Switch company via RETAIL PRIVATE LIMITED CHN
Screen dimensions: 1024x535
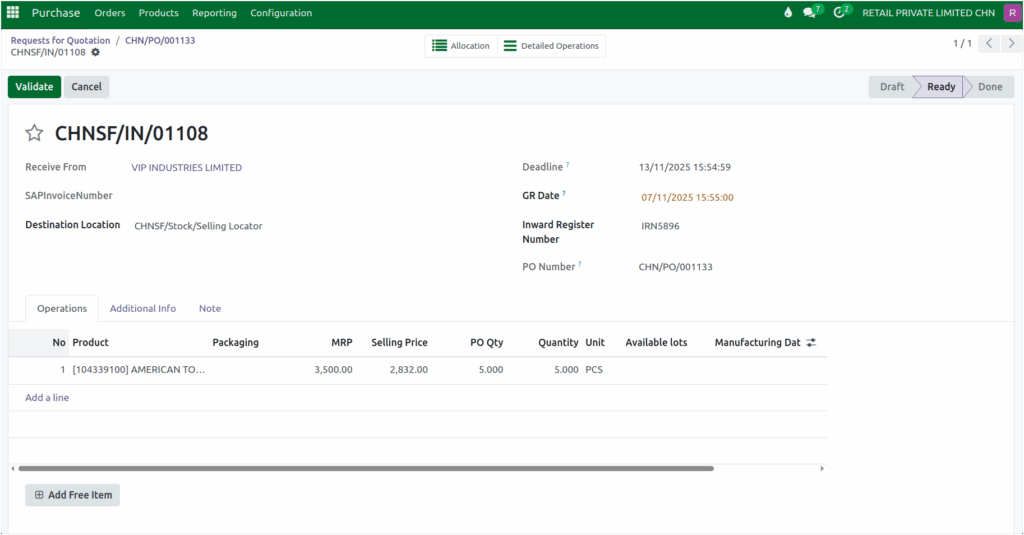click(x=928, y=13)
